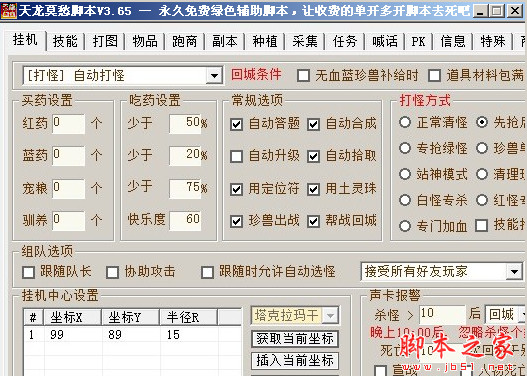527x378 pixels.
Task: Select coordinate row 1 value 99
Action: 57,335
